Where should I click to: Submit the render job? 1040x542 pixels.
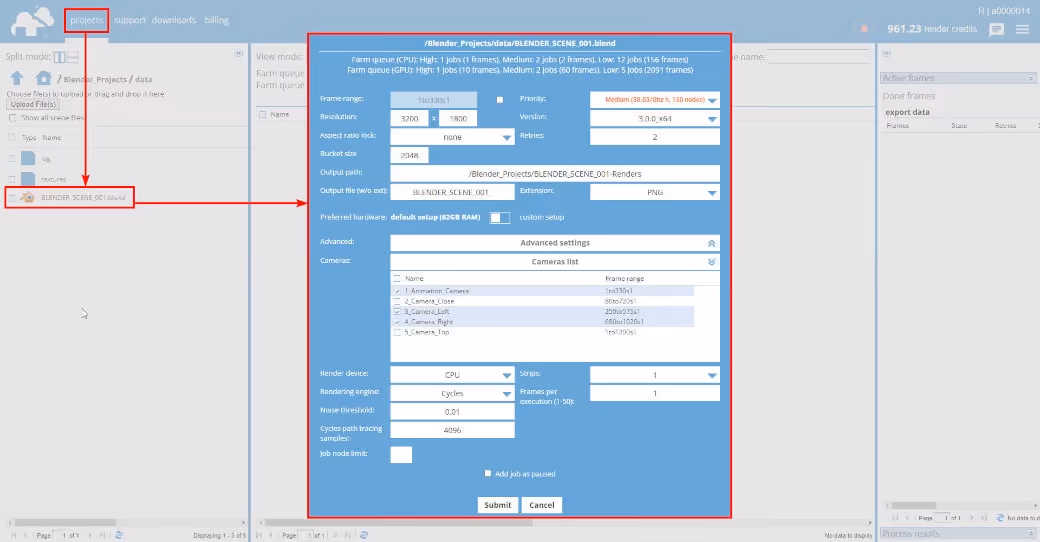tap(497, 505)
